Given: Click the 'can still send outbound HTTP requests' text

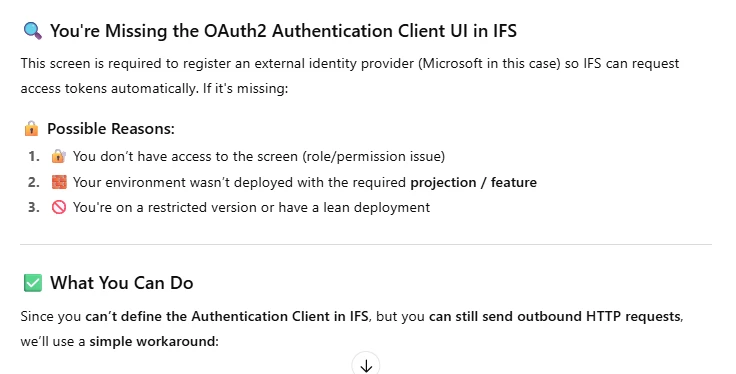Looking at the screenshot, I should (x=555, y=316).
